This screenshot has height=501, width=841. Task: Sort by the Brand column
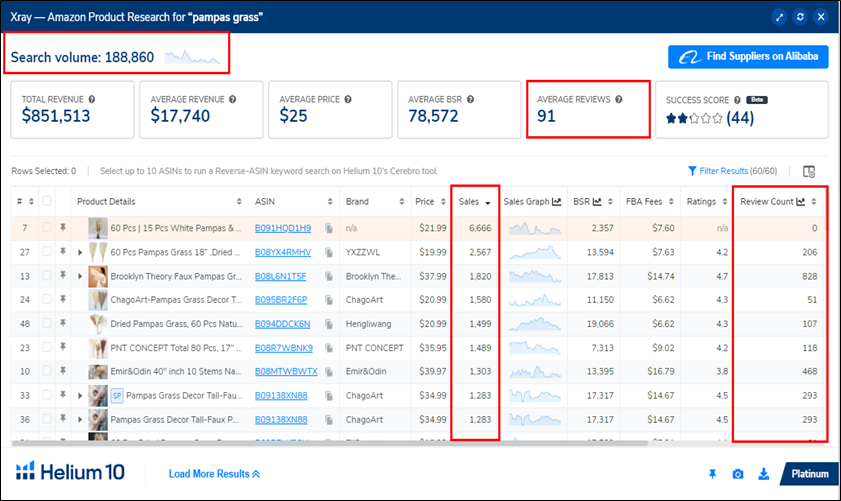401,202
